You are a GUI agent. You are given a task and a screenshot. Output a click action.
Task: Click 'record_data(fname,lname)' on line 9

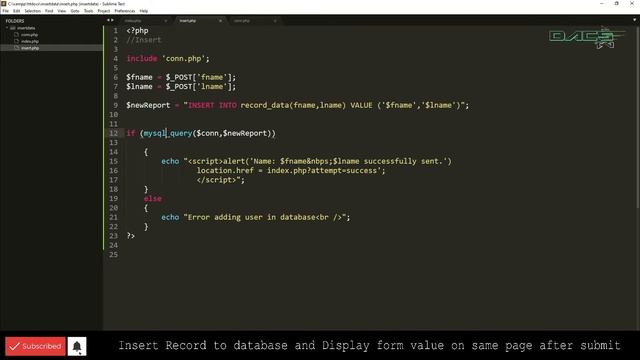pyautogui.click(x=293, y=105)
